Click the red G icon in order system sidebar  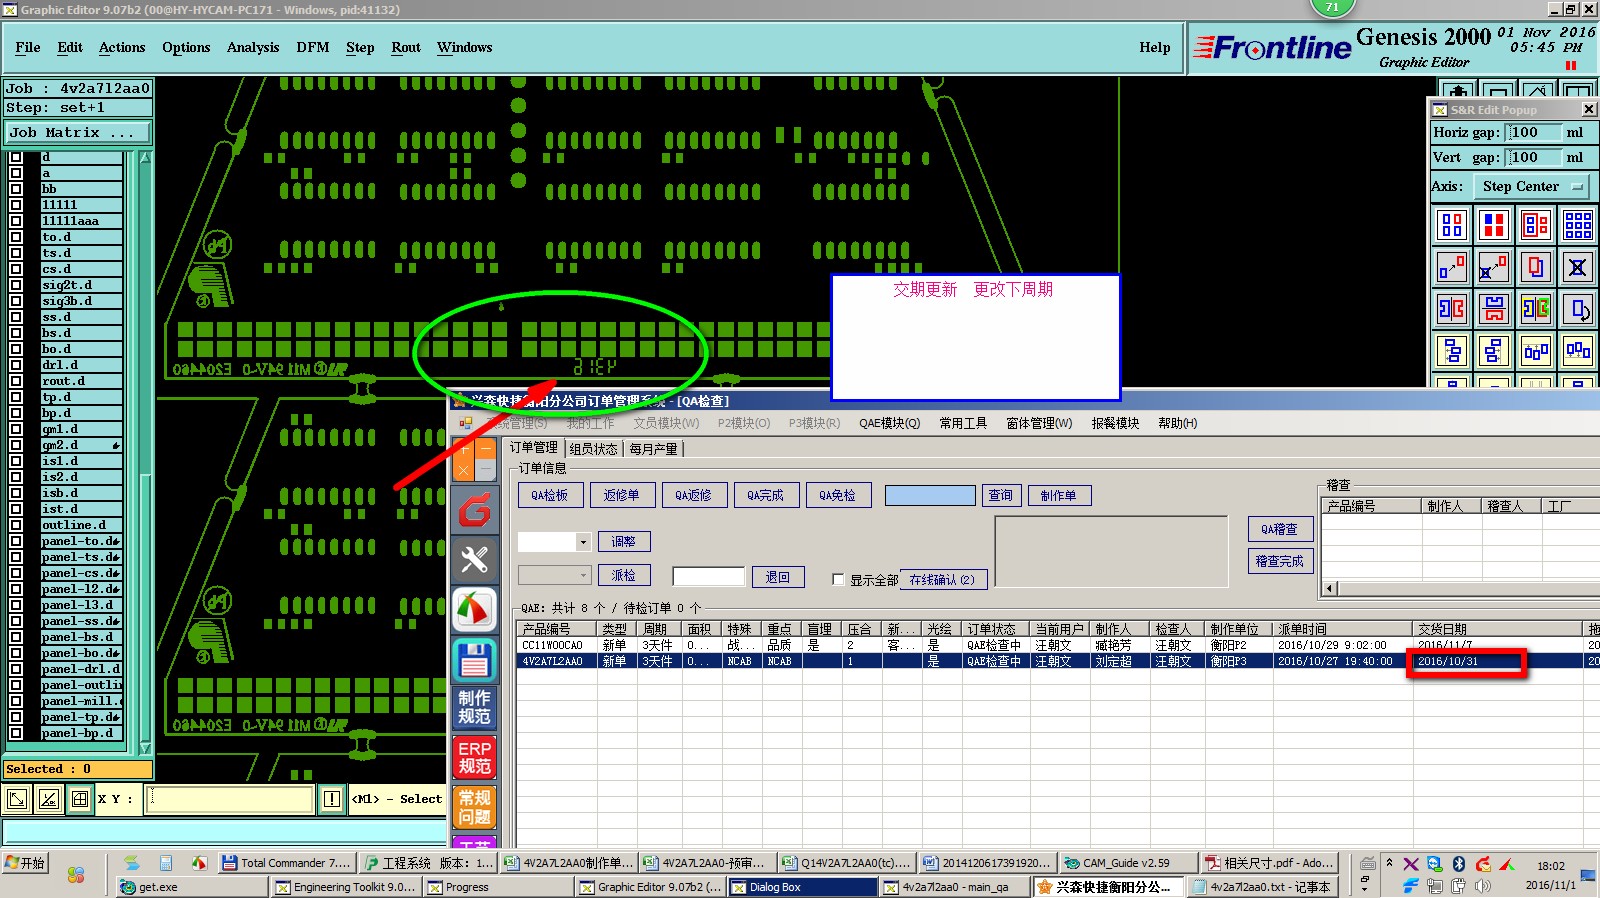pos(474,511)
